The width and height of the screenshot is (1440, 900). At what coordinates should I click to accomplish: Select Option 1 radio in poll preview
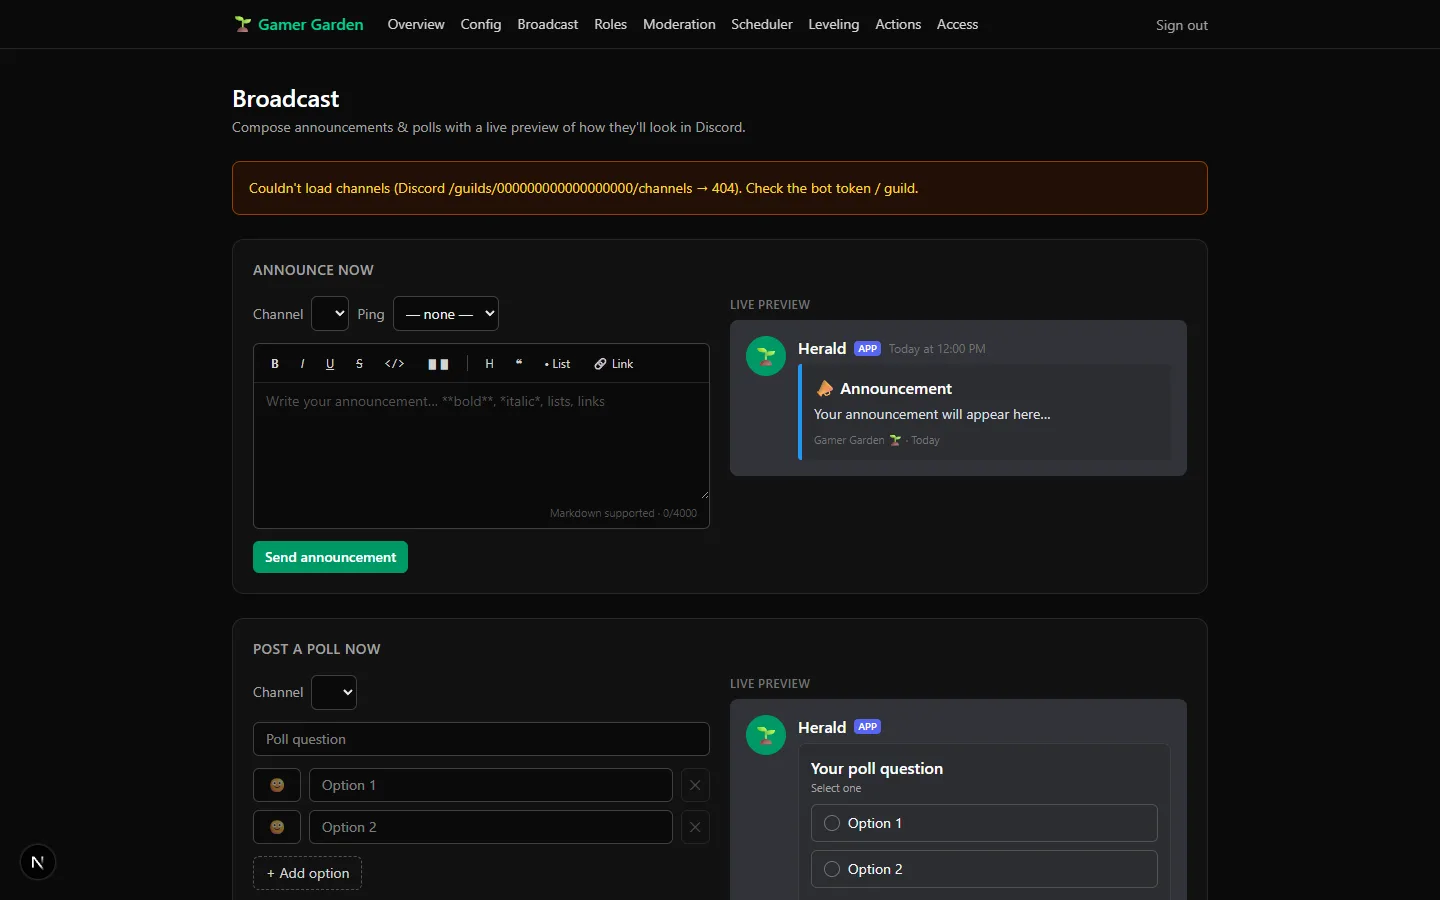[x=832, y=823]
